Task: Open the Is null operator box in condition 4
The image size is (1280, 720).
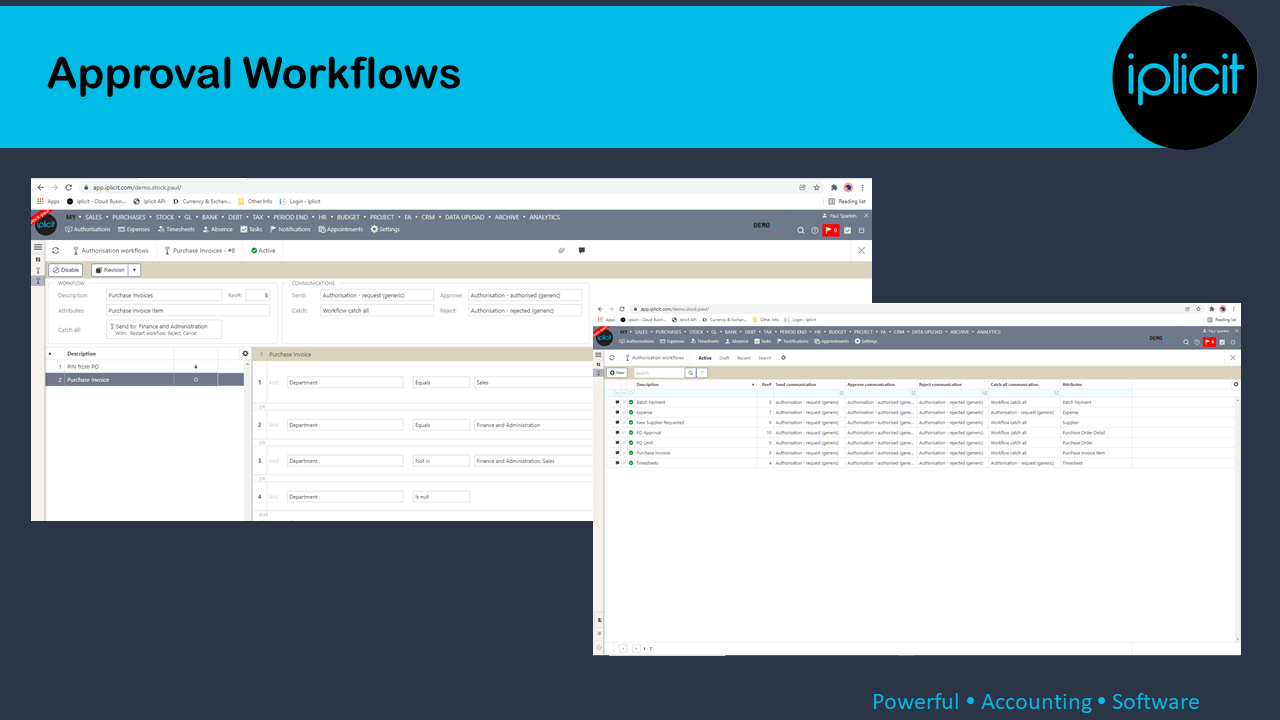Action: click(x=441, y=496)
